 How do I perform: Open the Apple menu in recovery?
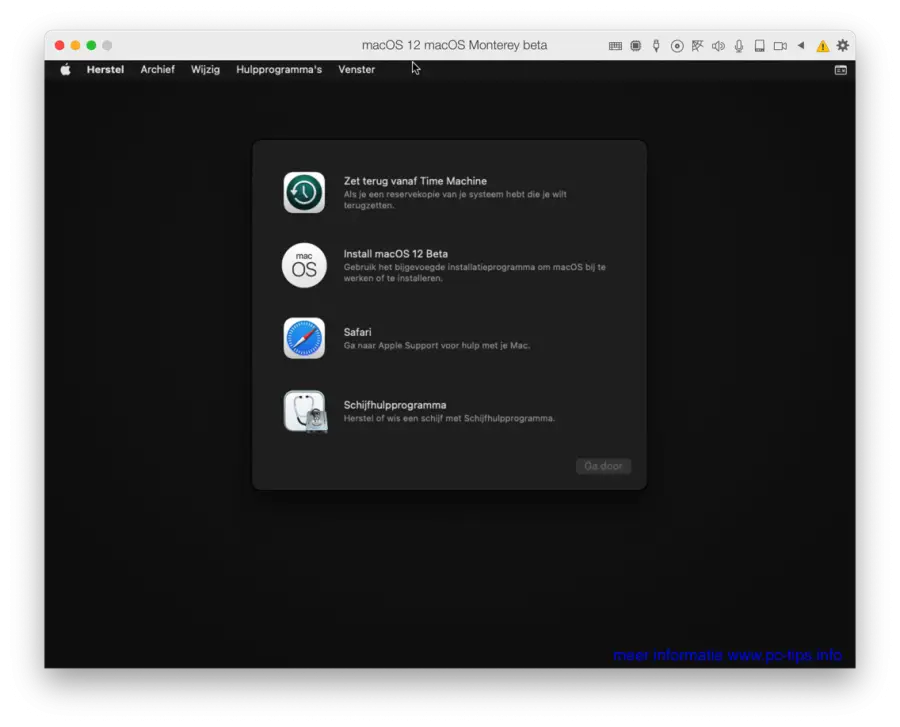(65, 69)
